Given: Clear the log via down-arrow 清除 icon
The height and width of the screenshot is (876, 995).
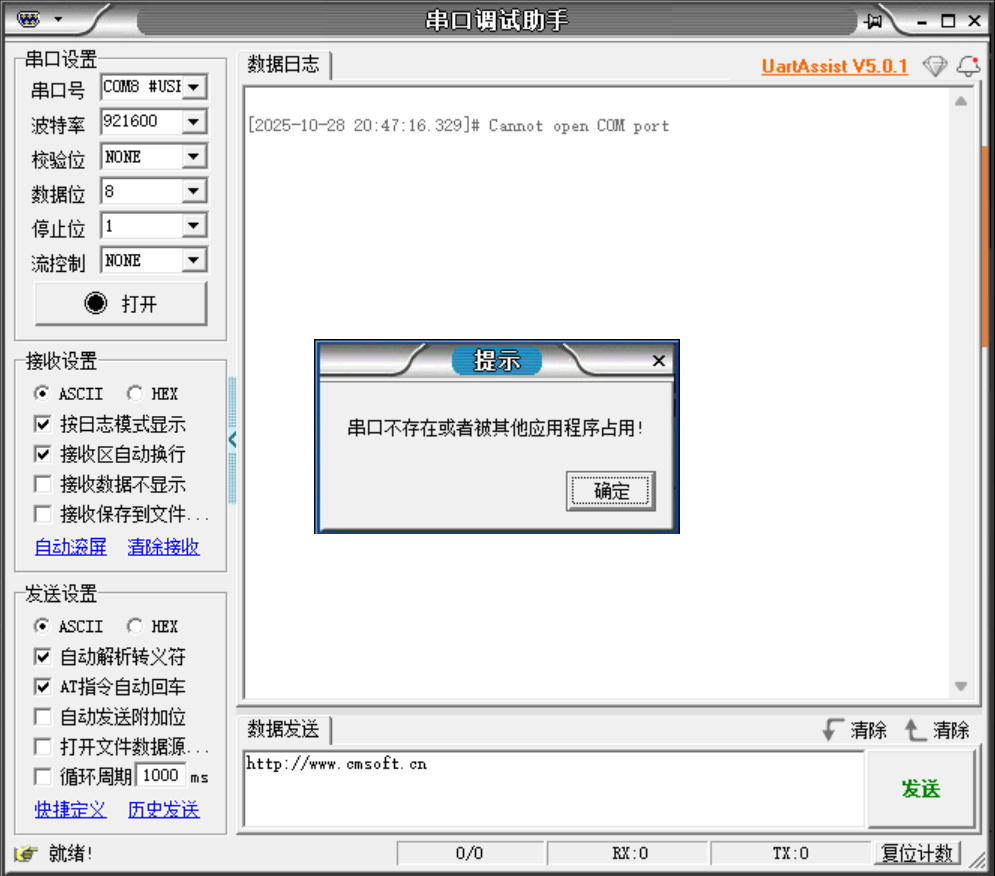Looking at the screenshot, I should (x=854, y=730).
